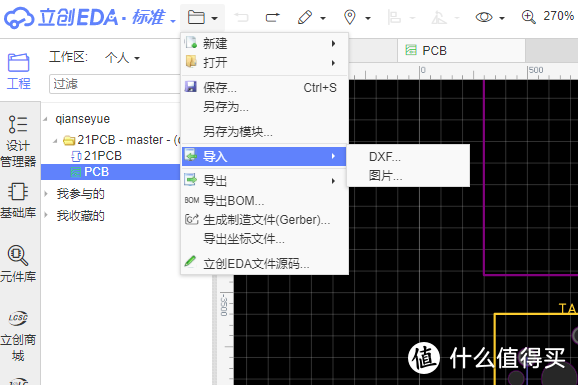Open the 新建 submenu
The image size is (578, 385).
264,44
